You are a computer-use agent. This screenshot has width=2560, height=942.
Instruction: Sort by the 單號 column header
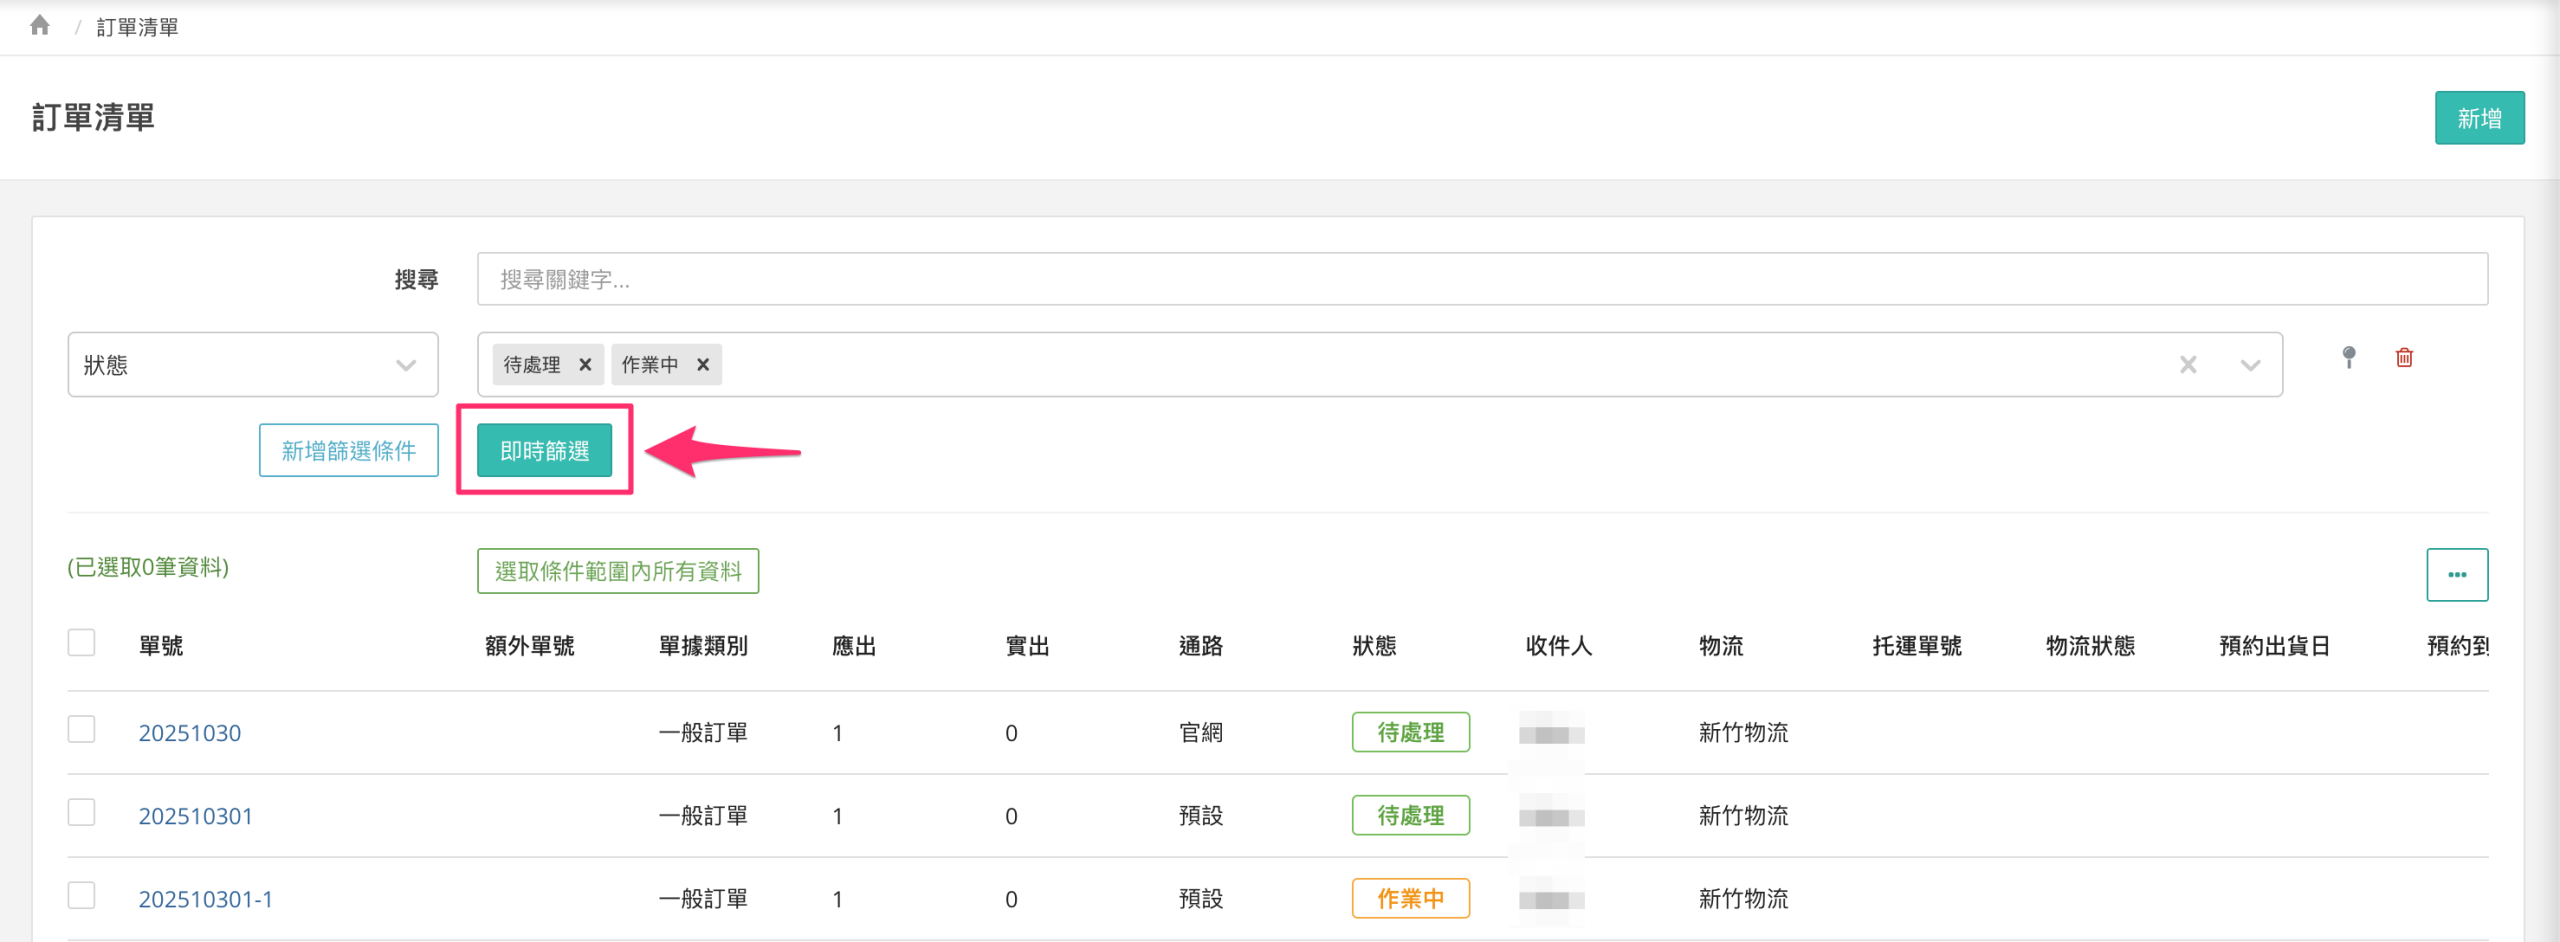161,646
